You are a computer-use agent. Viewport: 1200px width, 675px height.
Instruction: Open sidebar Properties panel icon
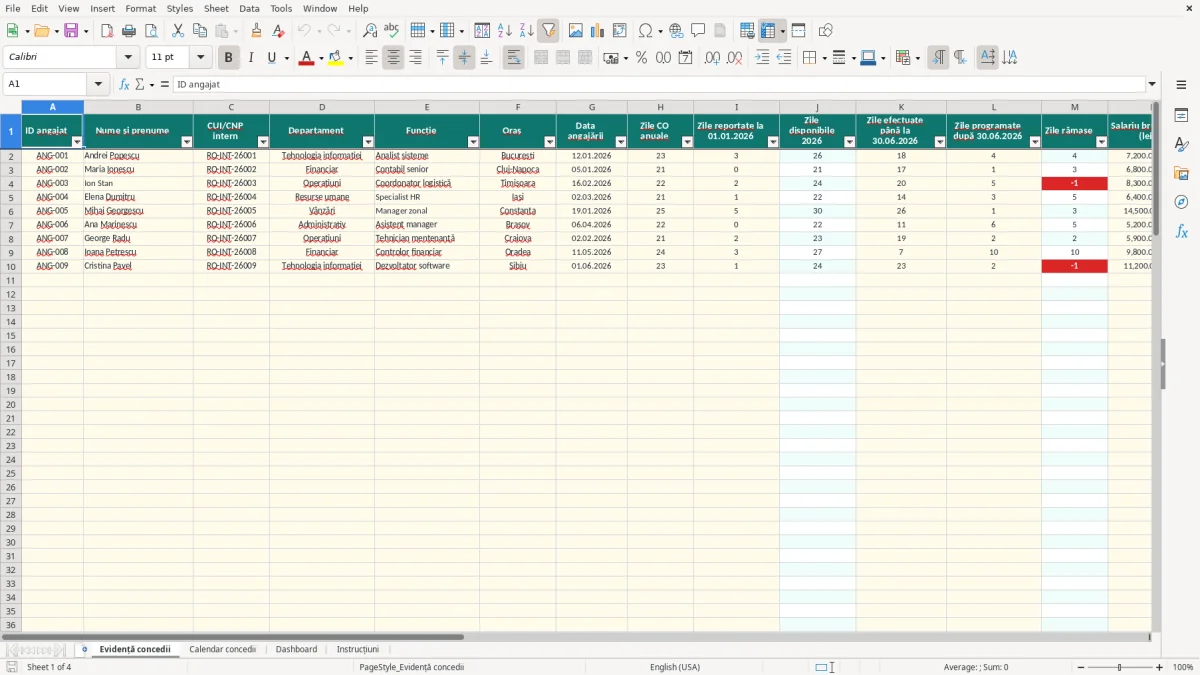pos(1181,115)
